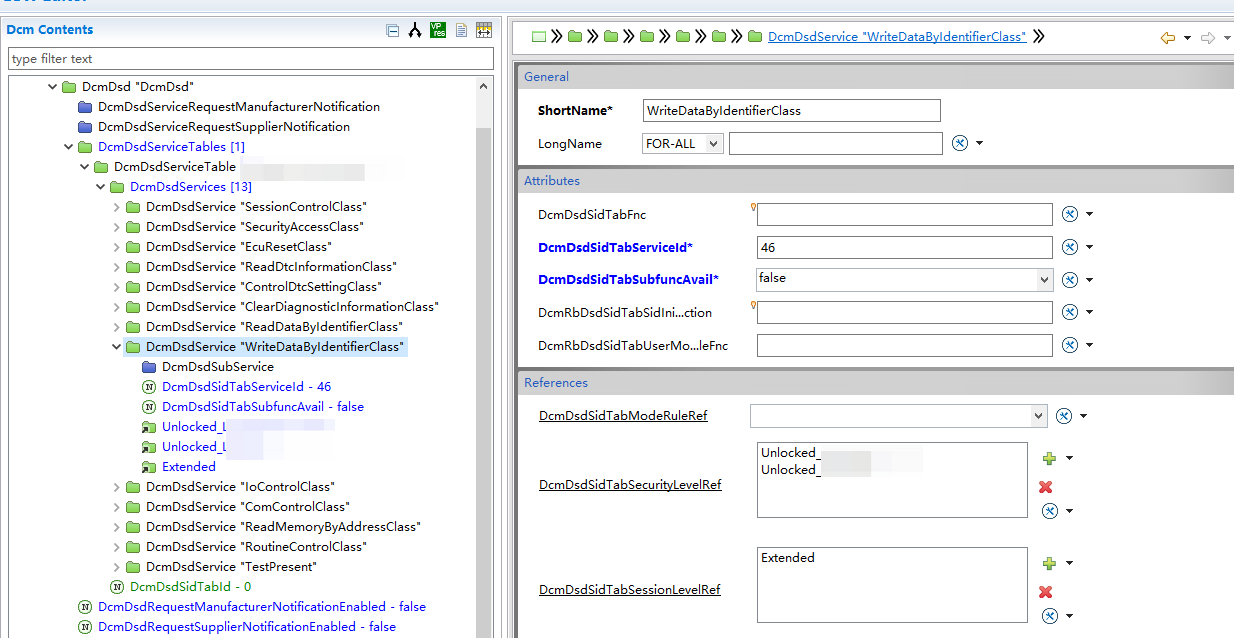Click the DcmDsdSidTabSecurityLevelRef label link
This screenshot has width=1234, height=638.
[x=629, y=484]
